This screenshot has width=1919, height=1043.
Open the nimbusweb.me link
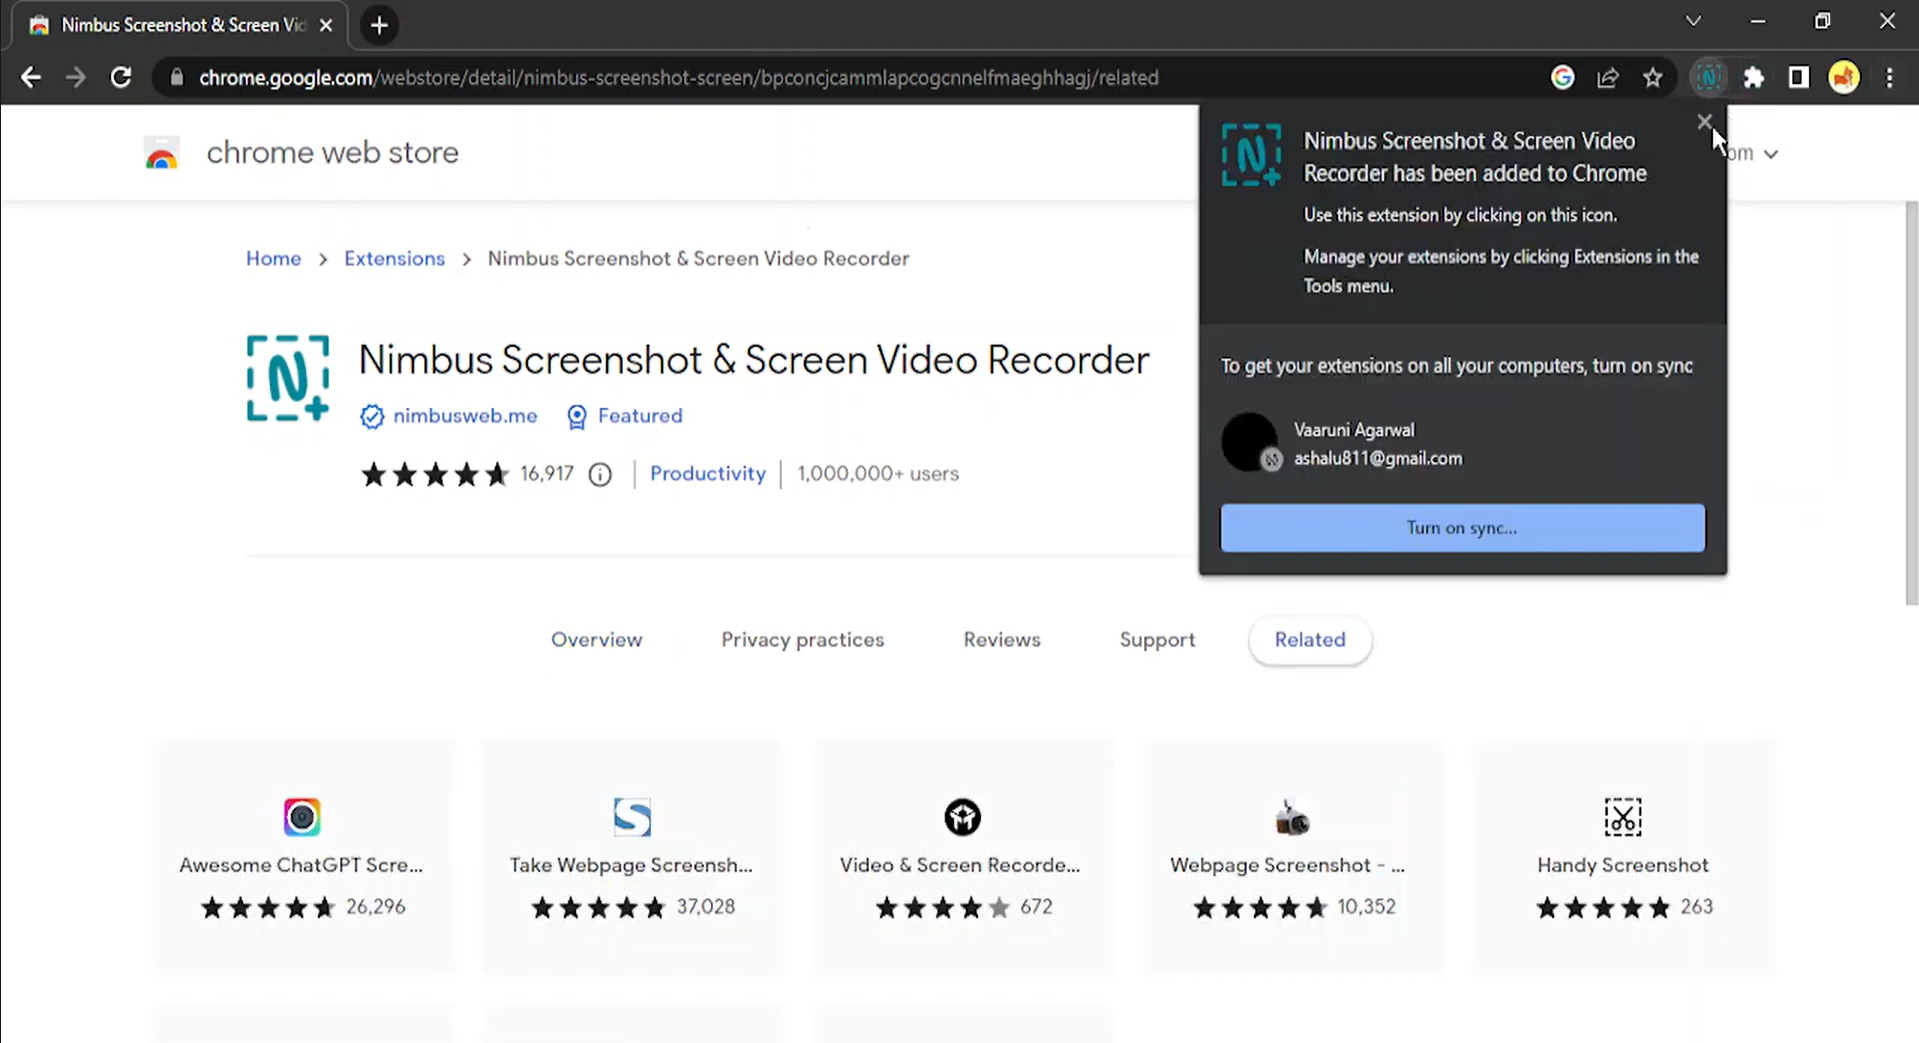click(464, 416)
